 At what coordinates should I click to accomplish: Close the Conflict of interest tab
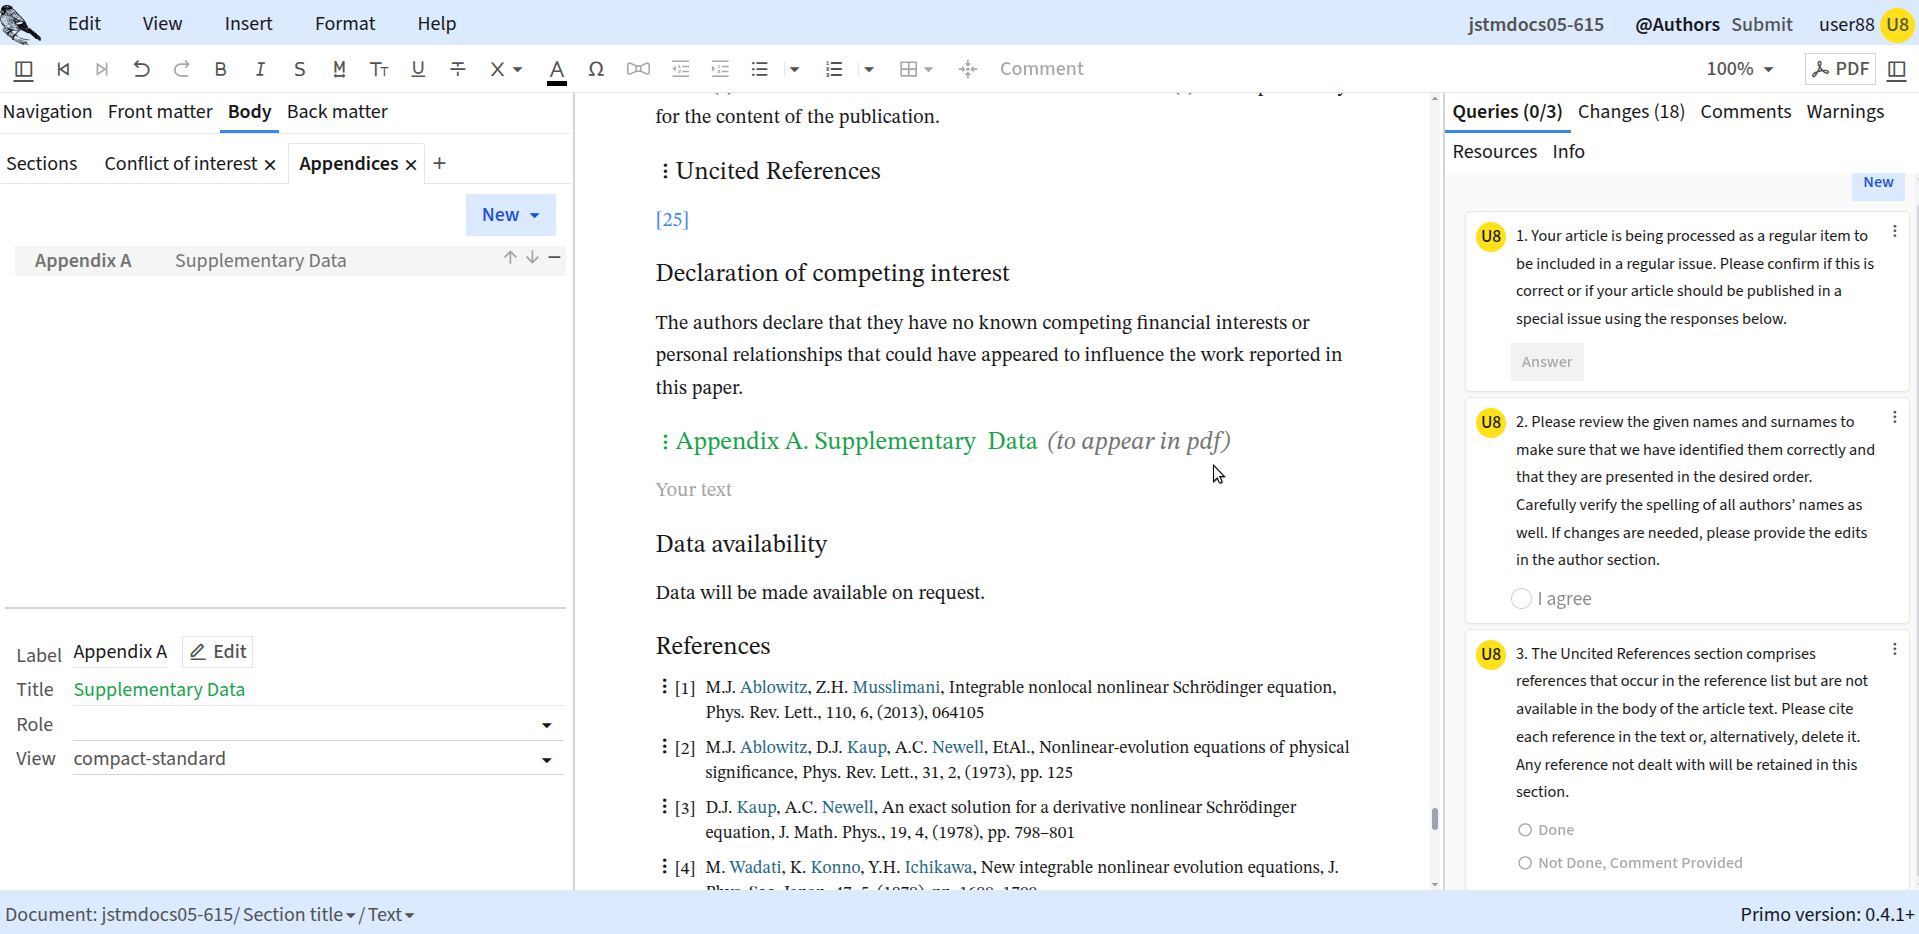(270, 165)
